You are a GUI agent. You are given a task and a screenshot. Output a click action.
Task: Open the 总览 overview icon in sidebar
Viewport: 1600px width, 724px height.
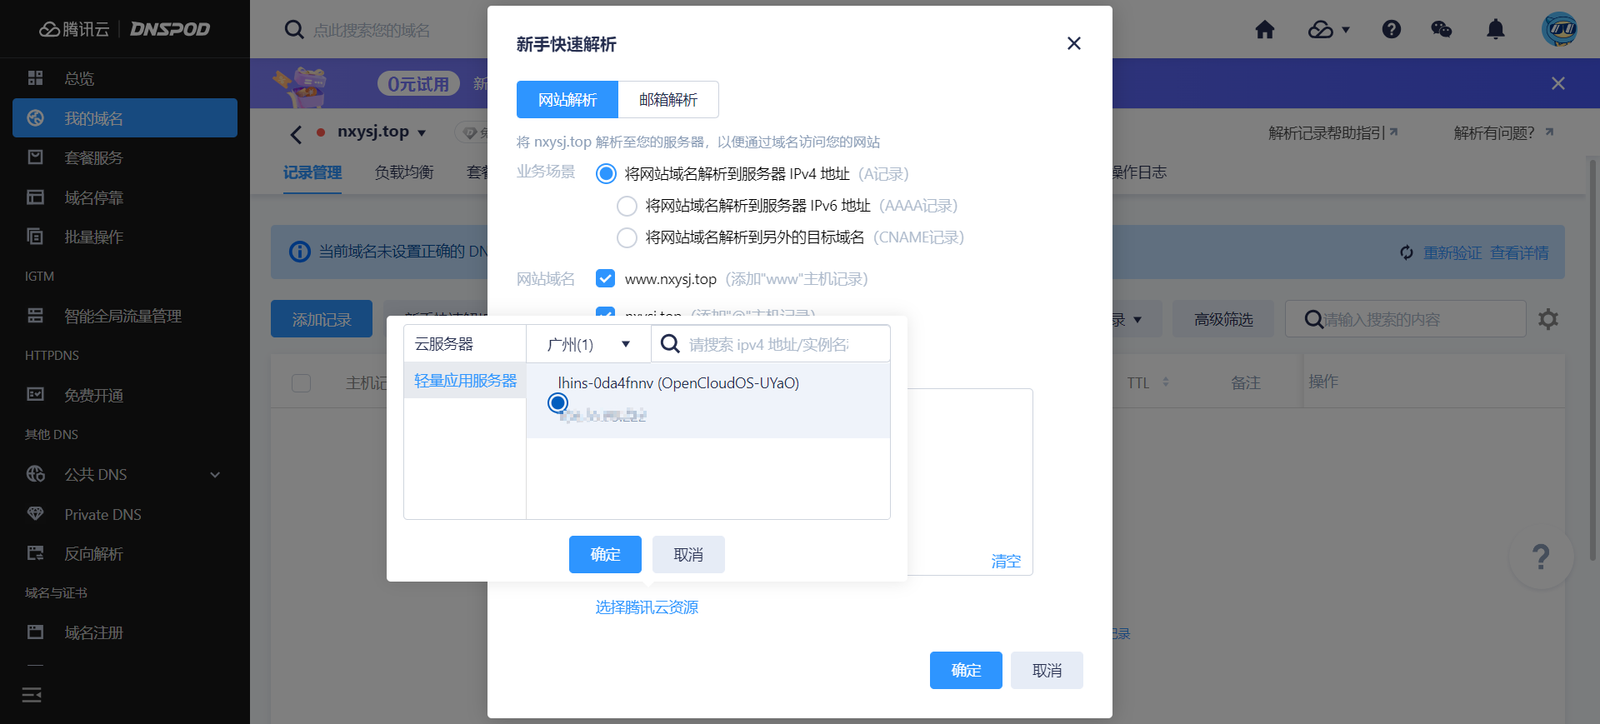[x=36, y=78]
